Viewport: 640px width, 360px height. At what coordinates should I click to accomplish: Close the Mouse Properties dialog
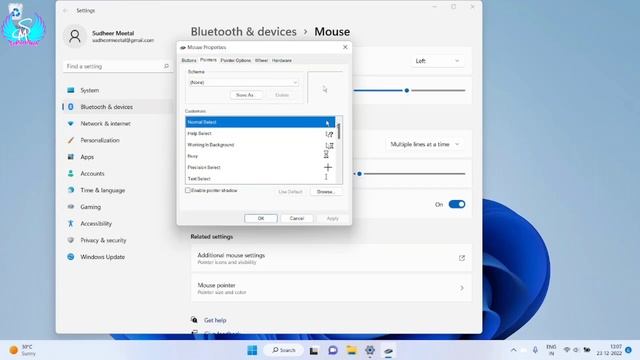(345, 47)
